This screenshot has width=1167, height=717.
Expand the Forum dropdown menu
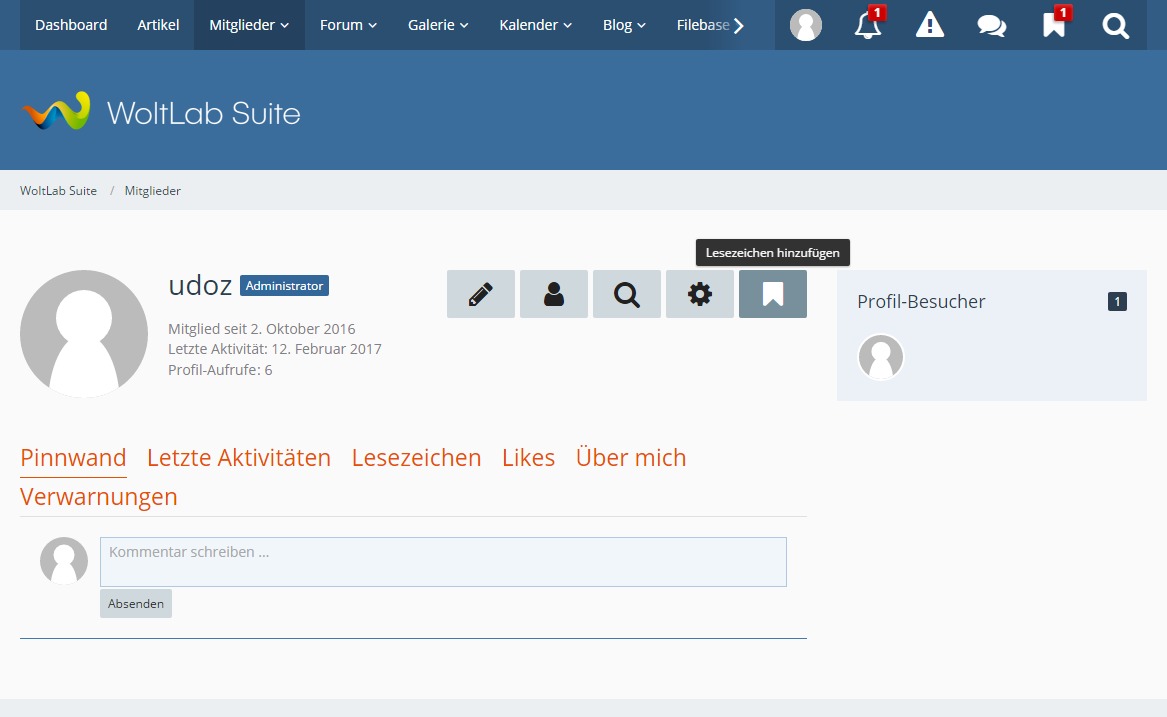pos(348,25)
